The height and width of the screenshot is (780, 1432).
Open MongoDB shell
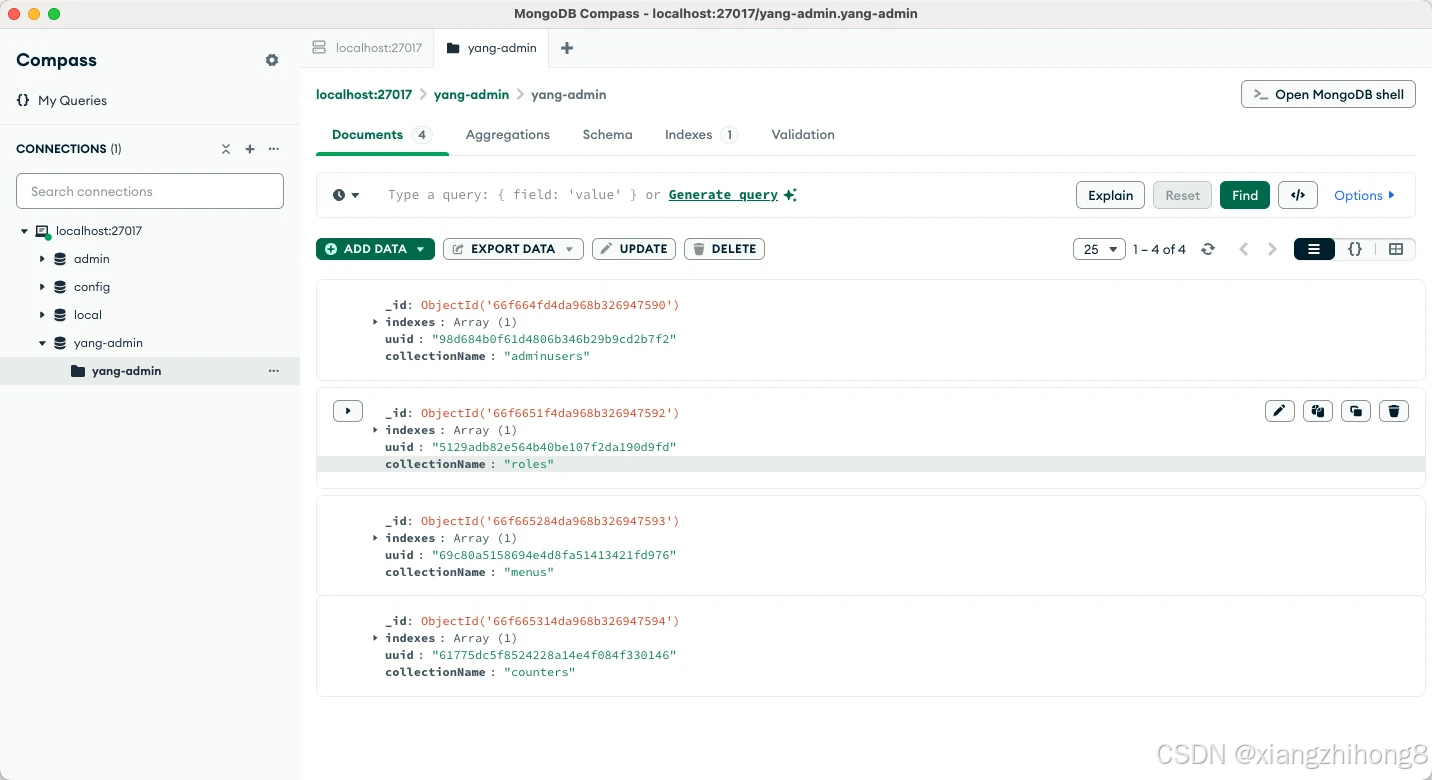coord(1328,94)
